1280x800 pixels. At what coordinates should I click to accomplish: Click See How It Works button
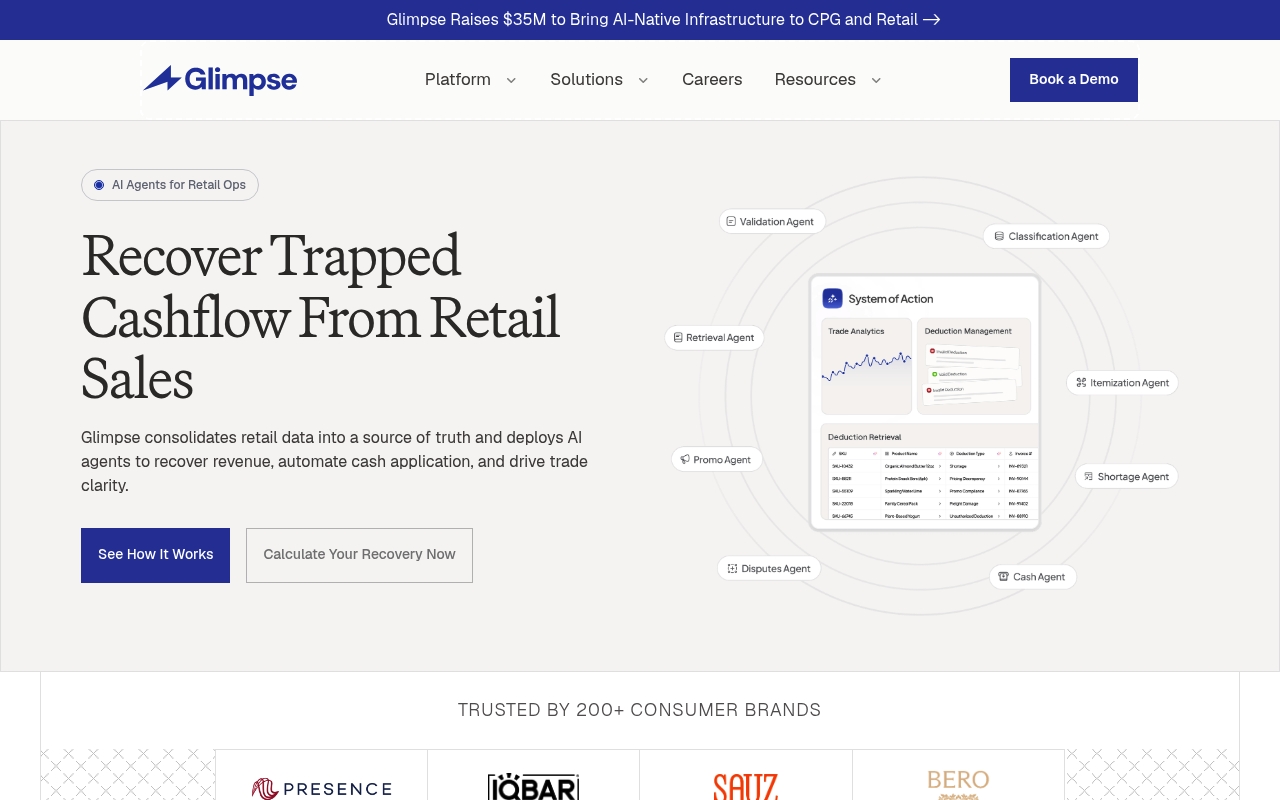click(x=155, y=555)
